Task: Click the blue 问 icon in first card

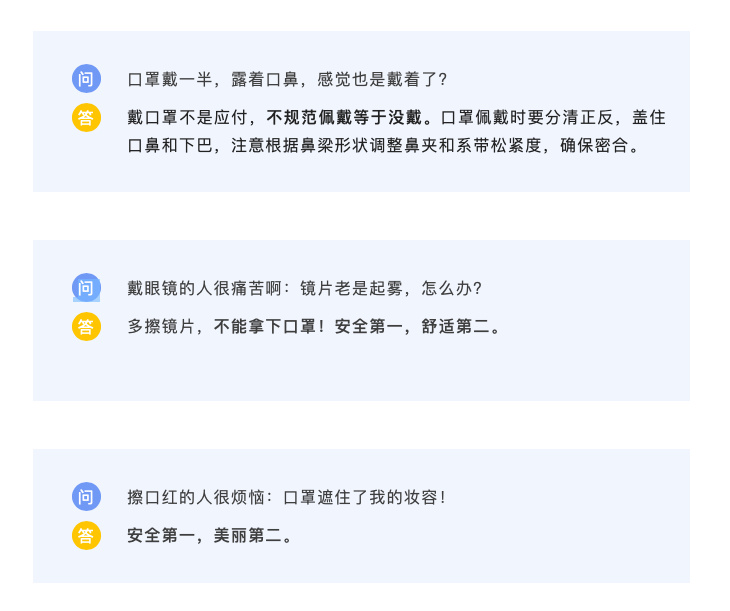Action: click(86, 79)
